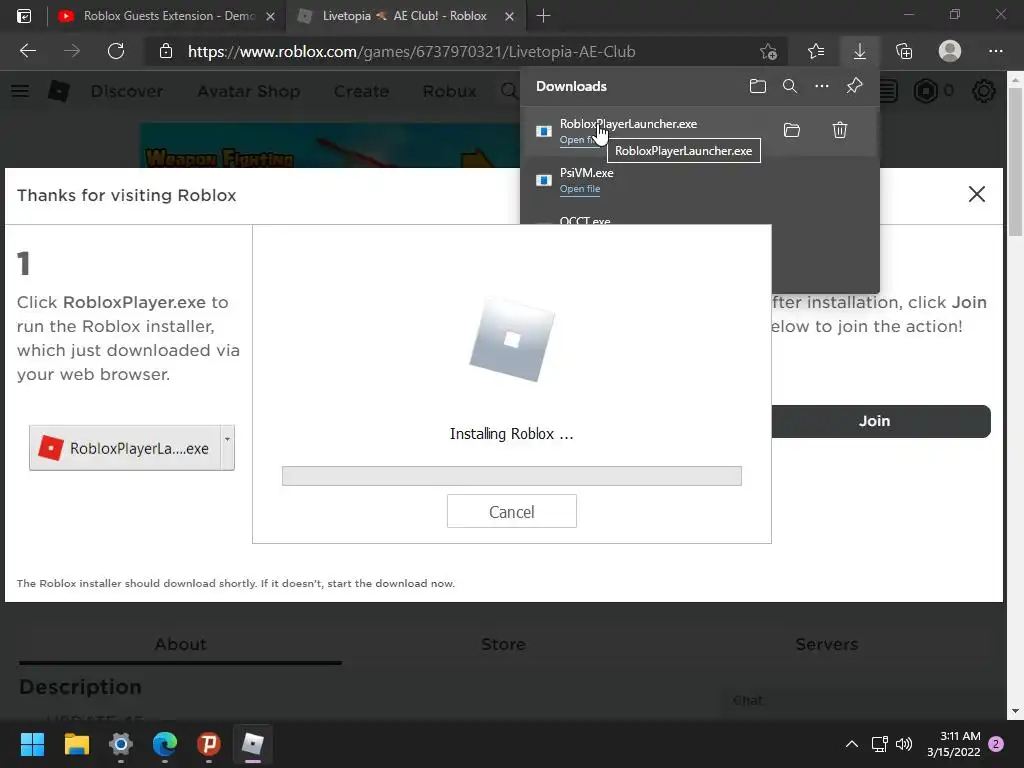The height and width of the screenshot is (768, 1024).
Task: Show hidden icons in the system tray
Action: click(852, 744)
